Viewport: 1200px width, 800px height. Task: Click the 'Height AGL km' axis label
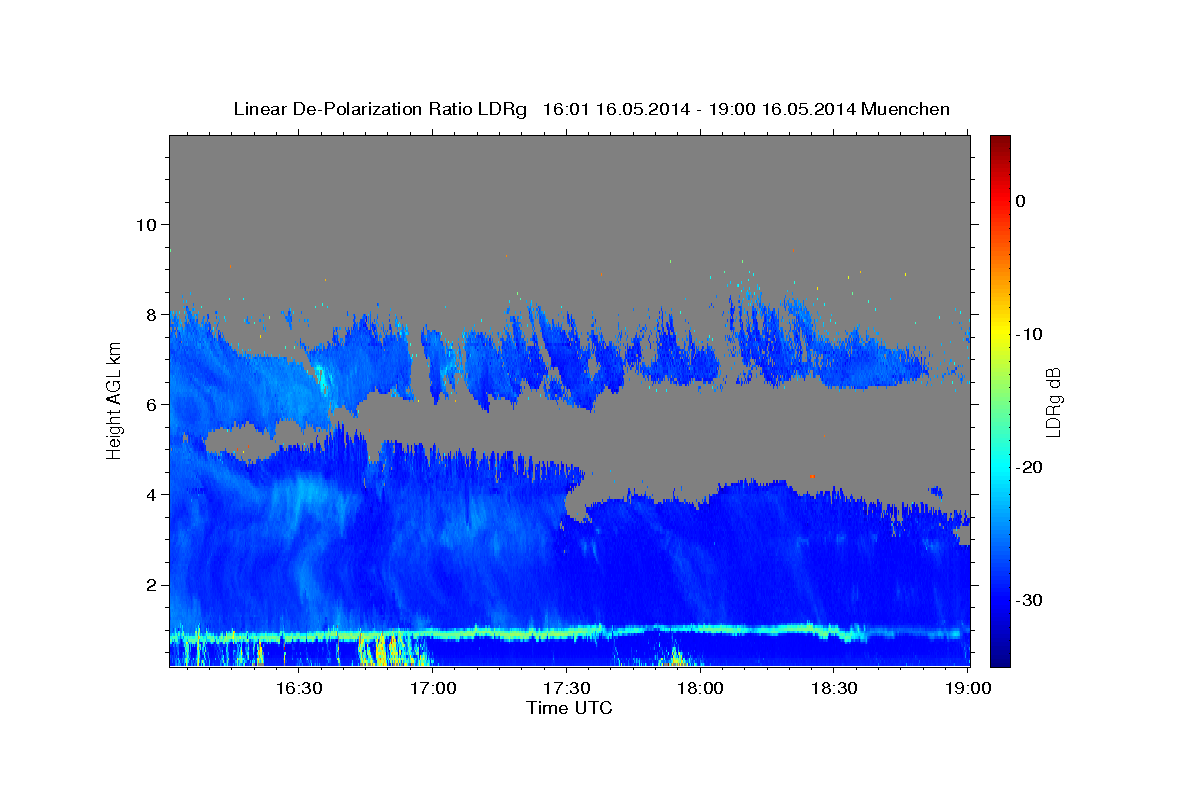(x=114, y=400)
